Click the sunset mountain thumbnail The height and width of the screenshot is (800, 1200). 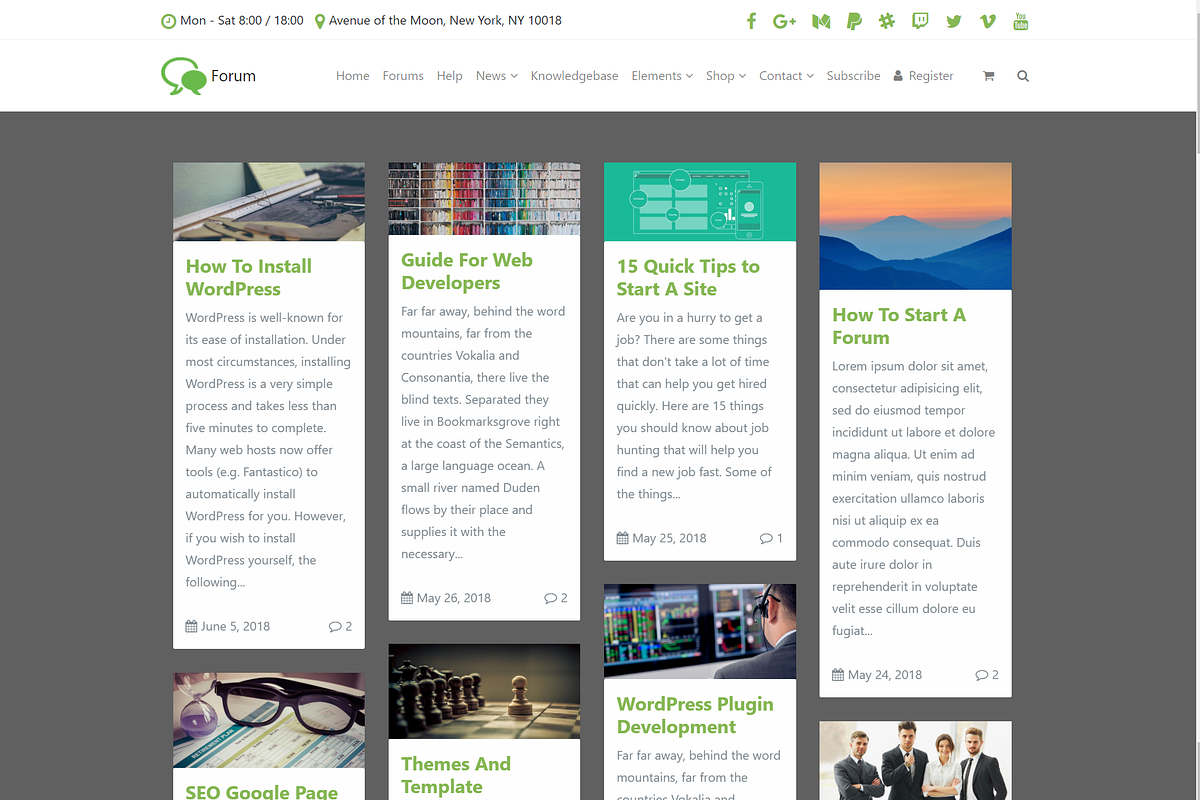coord(915,226)
